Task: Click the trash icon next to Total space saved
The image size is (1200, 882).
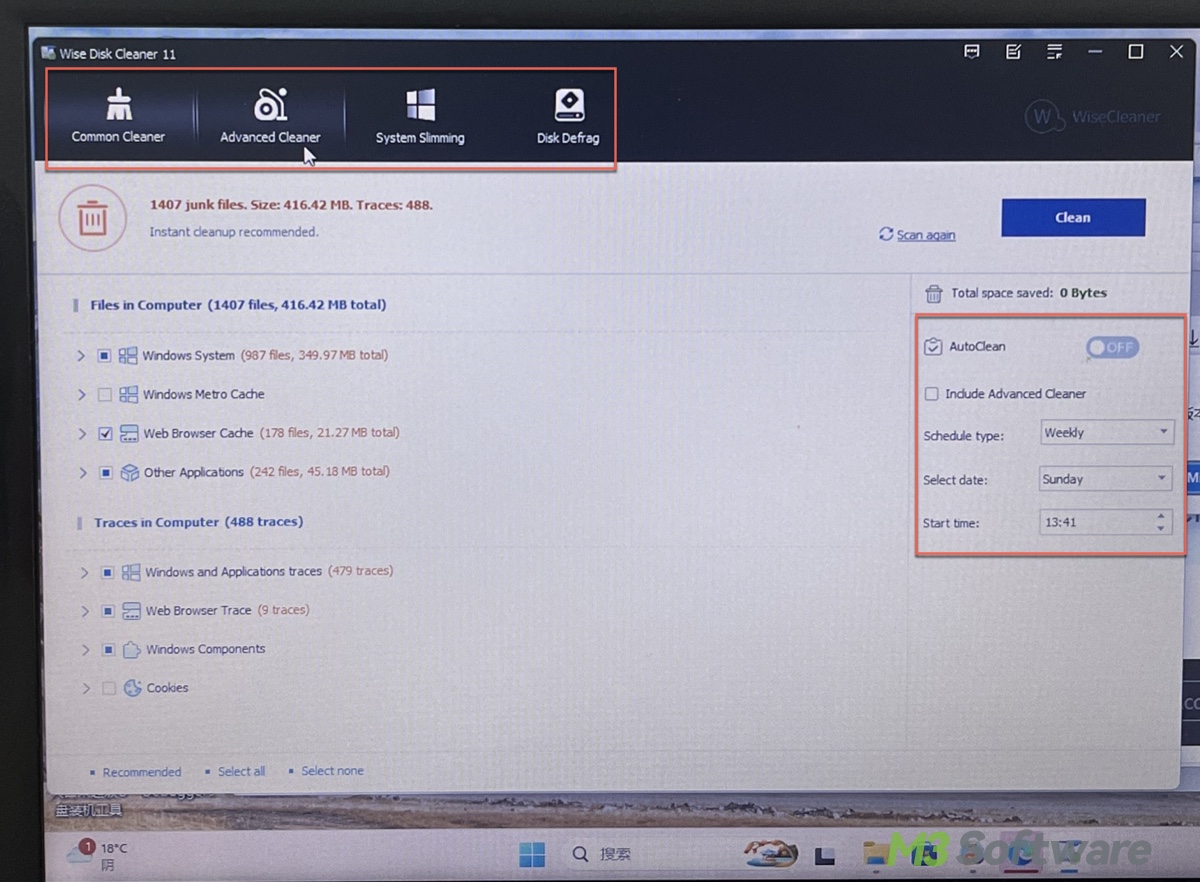Action: click(x=933, y=293)
